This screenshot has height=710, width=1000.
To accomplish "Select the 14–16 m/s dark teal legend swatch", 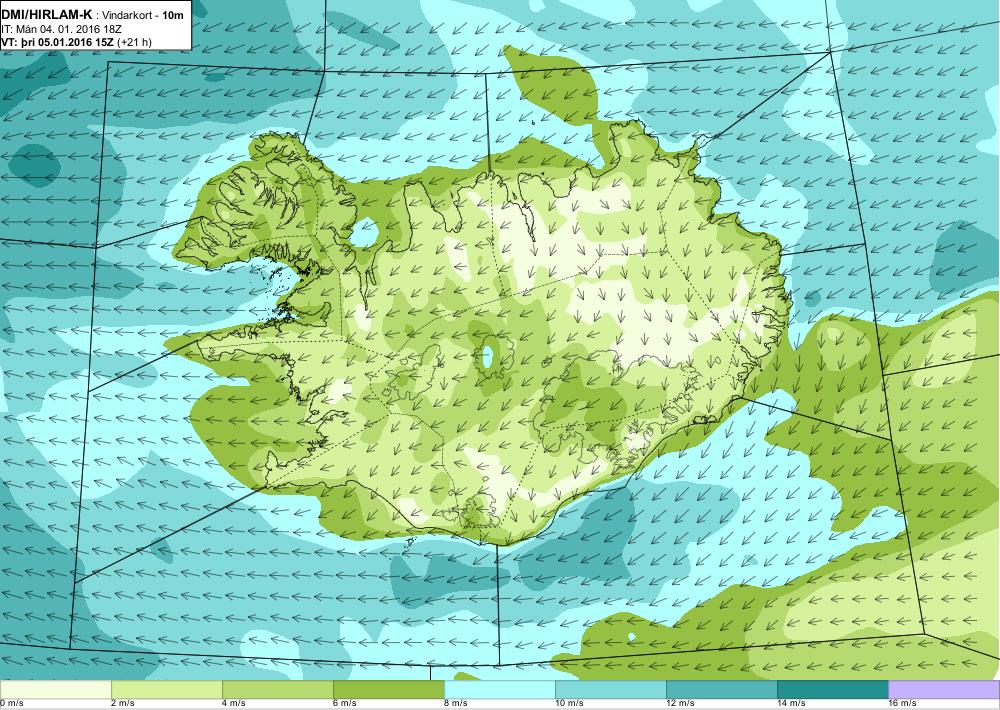I will [x=832, y=690].
